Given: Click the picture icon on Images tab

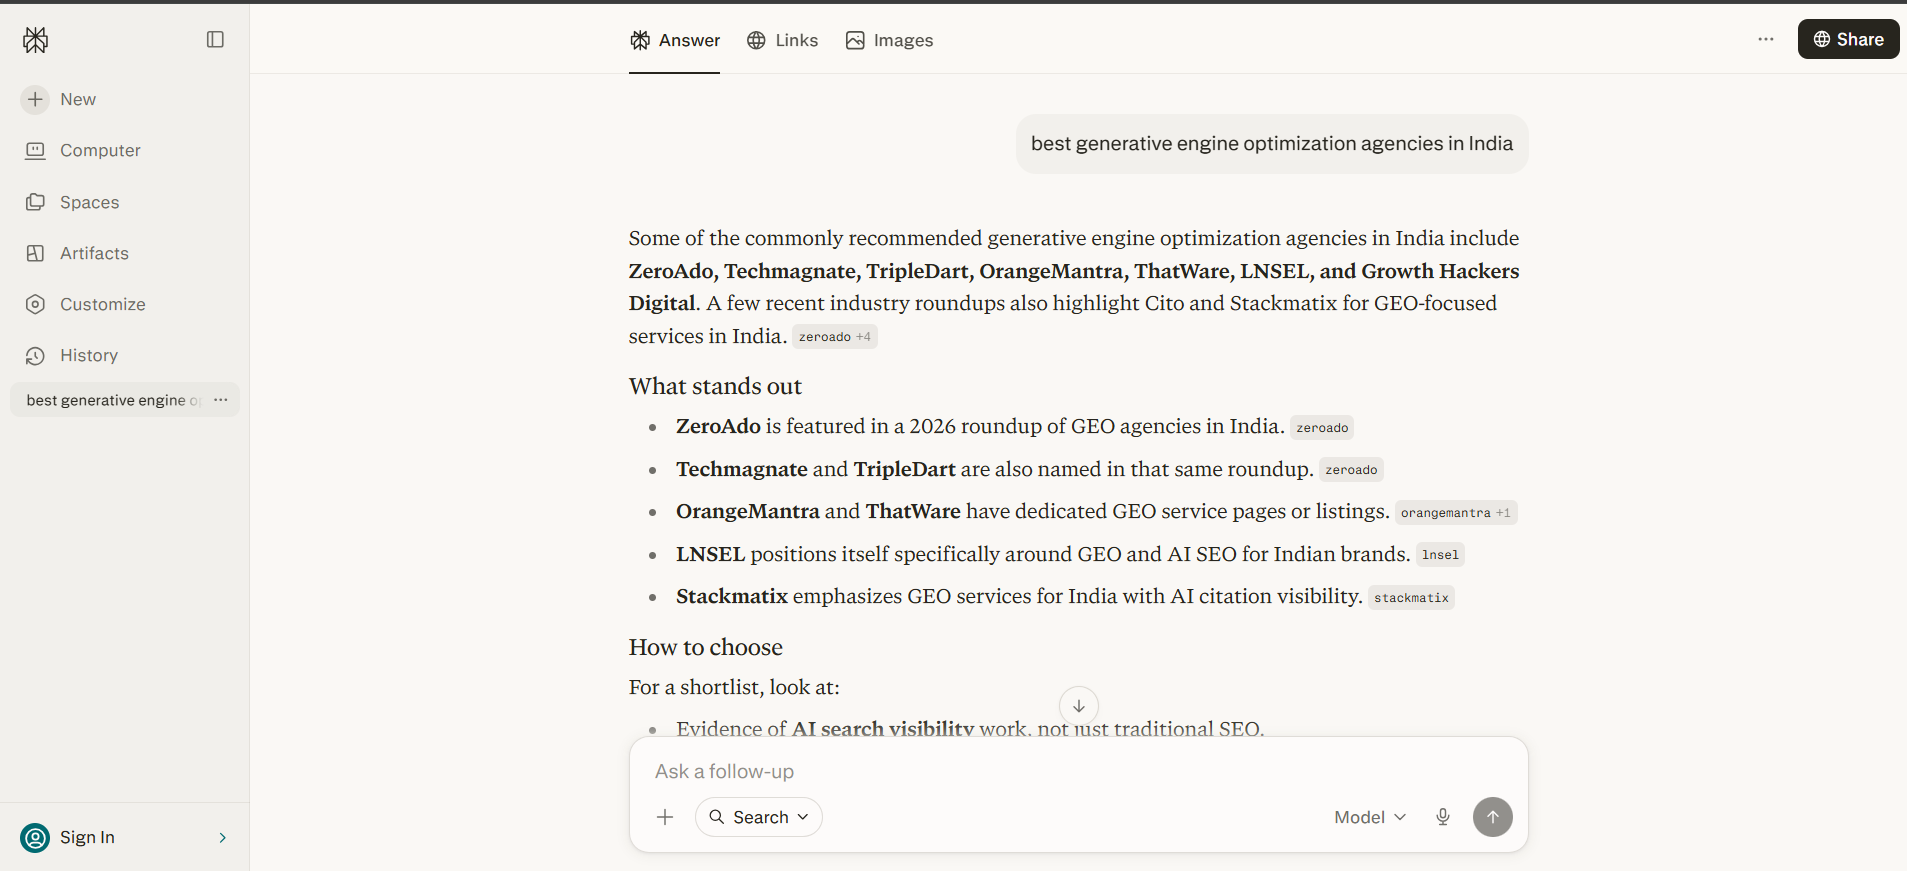Looking at the screenshot, I should (x=855, y=40).
